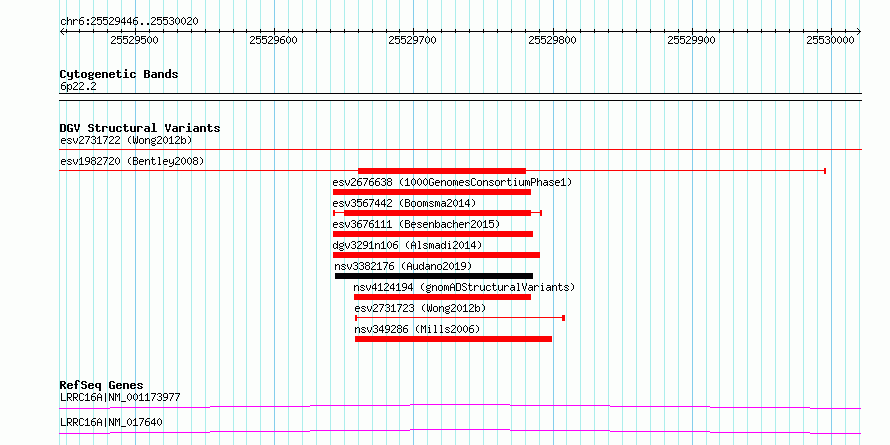The image size is (890, 445).
Task: Select the nsv3382176 (Audano2019) label
Action: (x=403, y=266)
